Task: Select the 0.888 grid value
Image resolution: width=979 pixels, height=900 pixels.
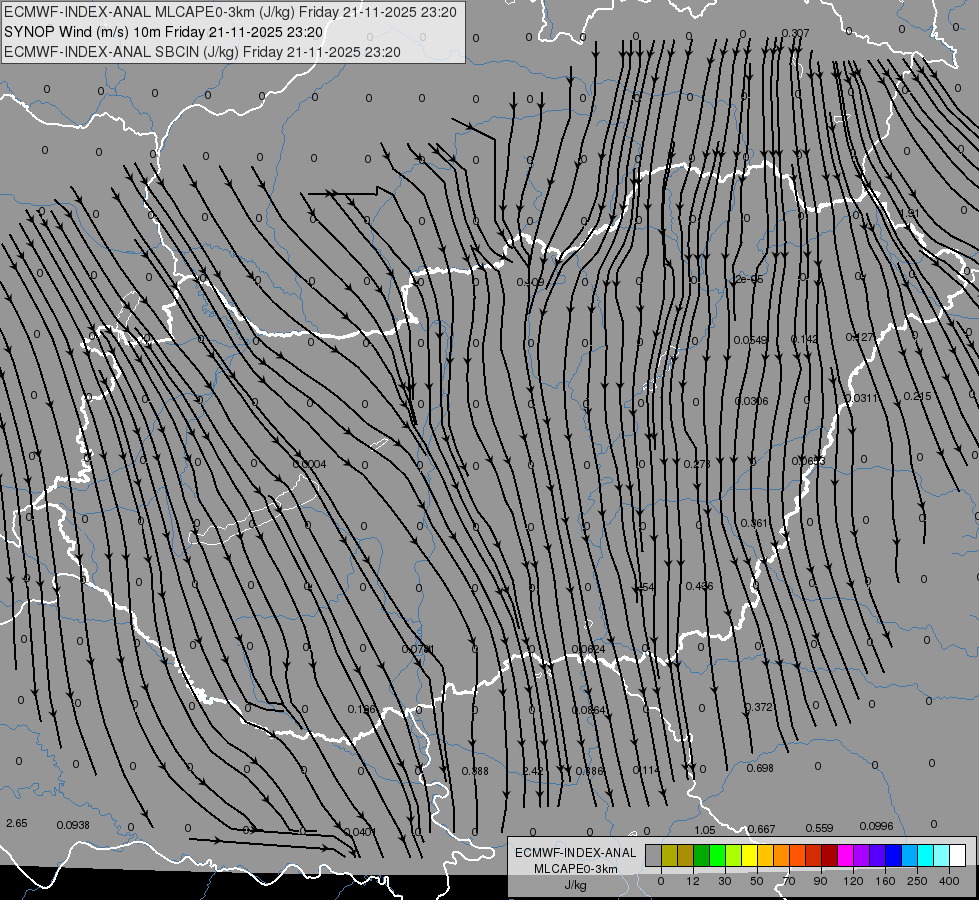Action: tap(475, 771)
